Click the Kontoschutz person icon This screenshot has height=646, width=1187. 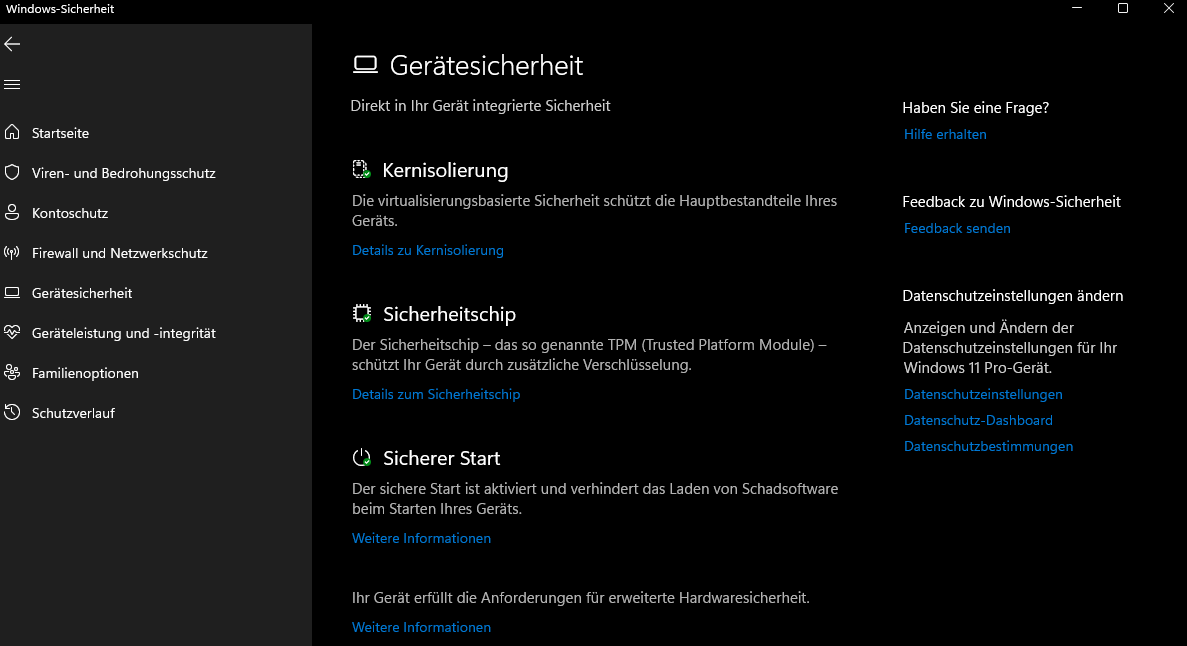12,213
